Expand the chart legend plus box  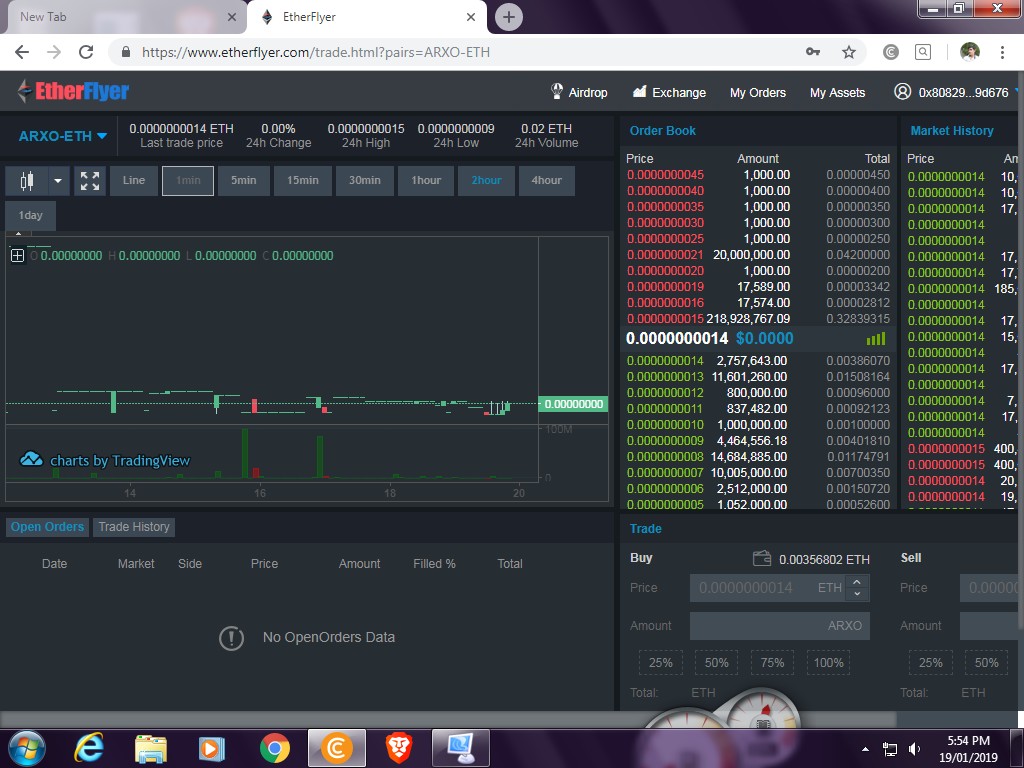[x=18, y=255]
